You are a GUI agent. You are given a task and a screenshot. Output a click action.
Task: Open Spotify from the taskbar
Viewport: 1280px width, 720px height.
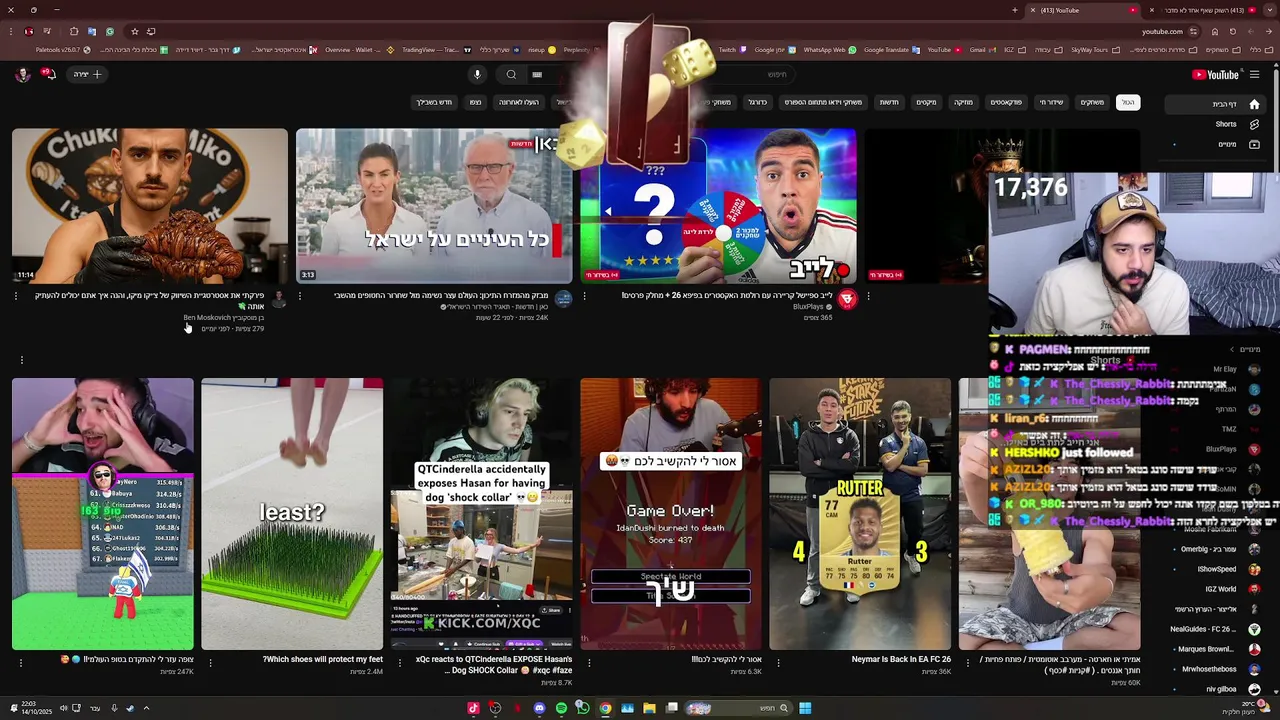point(561,708)
